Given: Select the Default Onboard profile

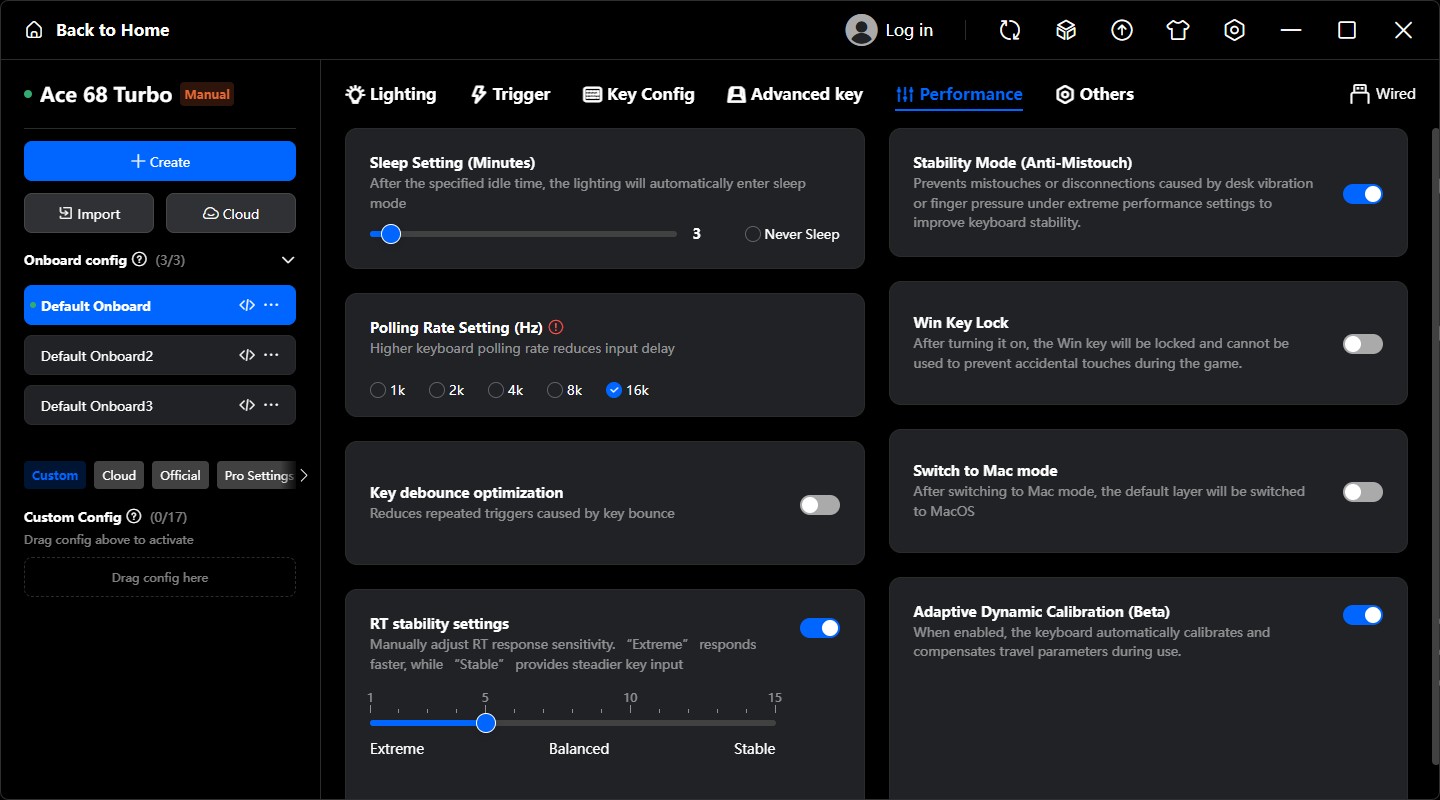Looking at the screenshot, I should pos(160,305).
